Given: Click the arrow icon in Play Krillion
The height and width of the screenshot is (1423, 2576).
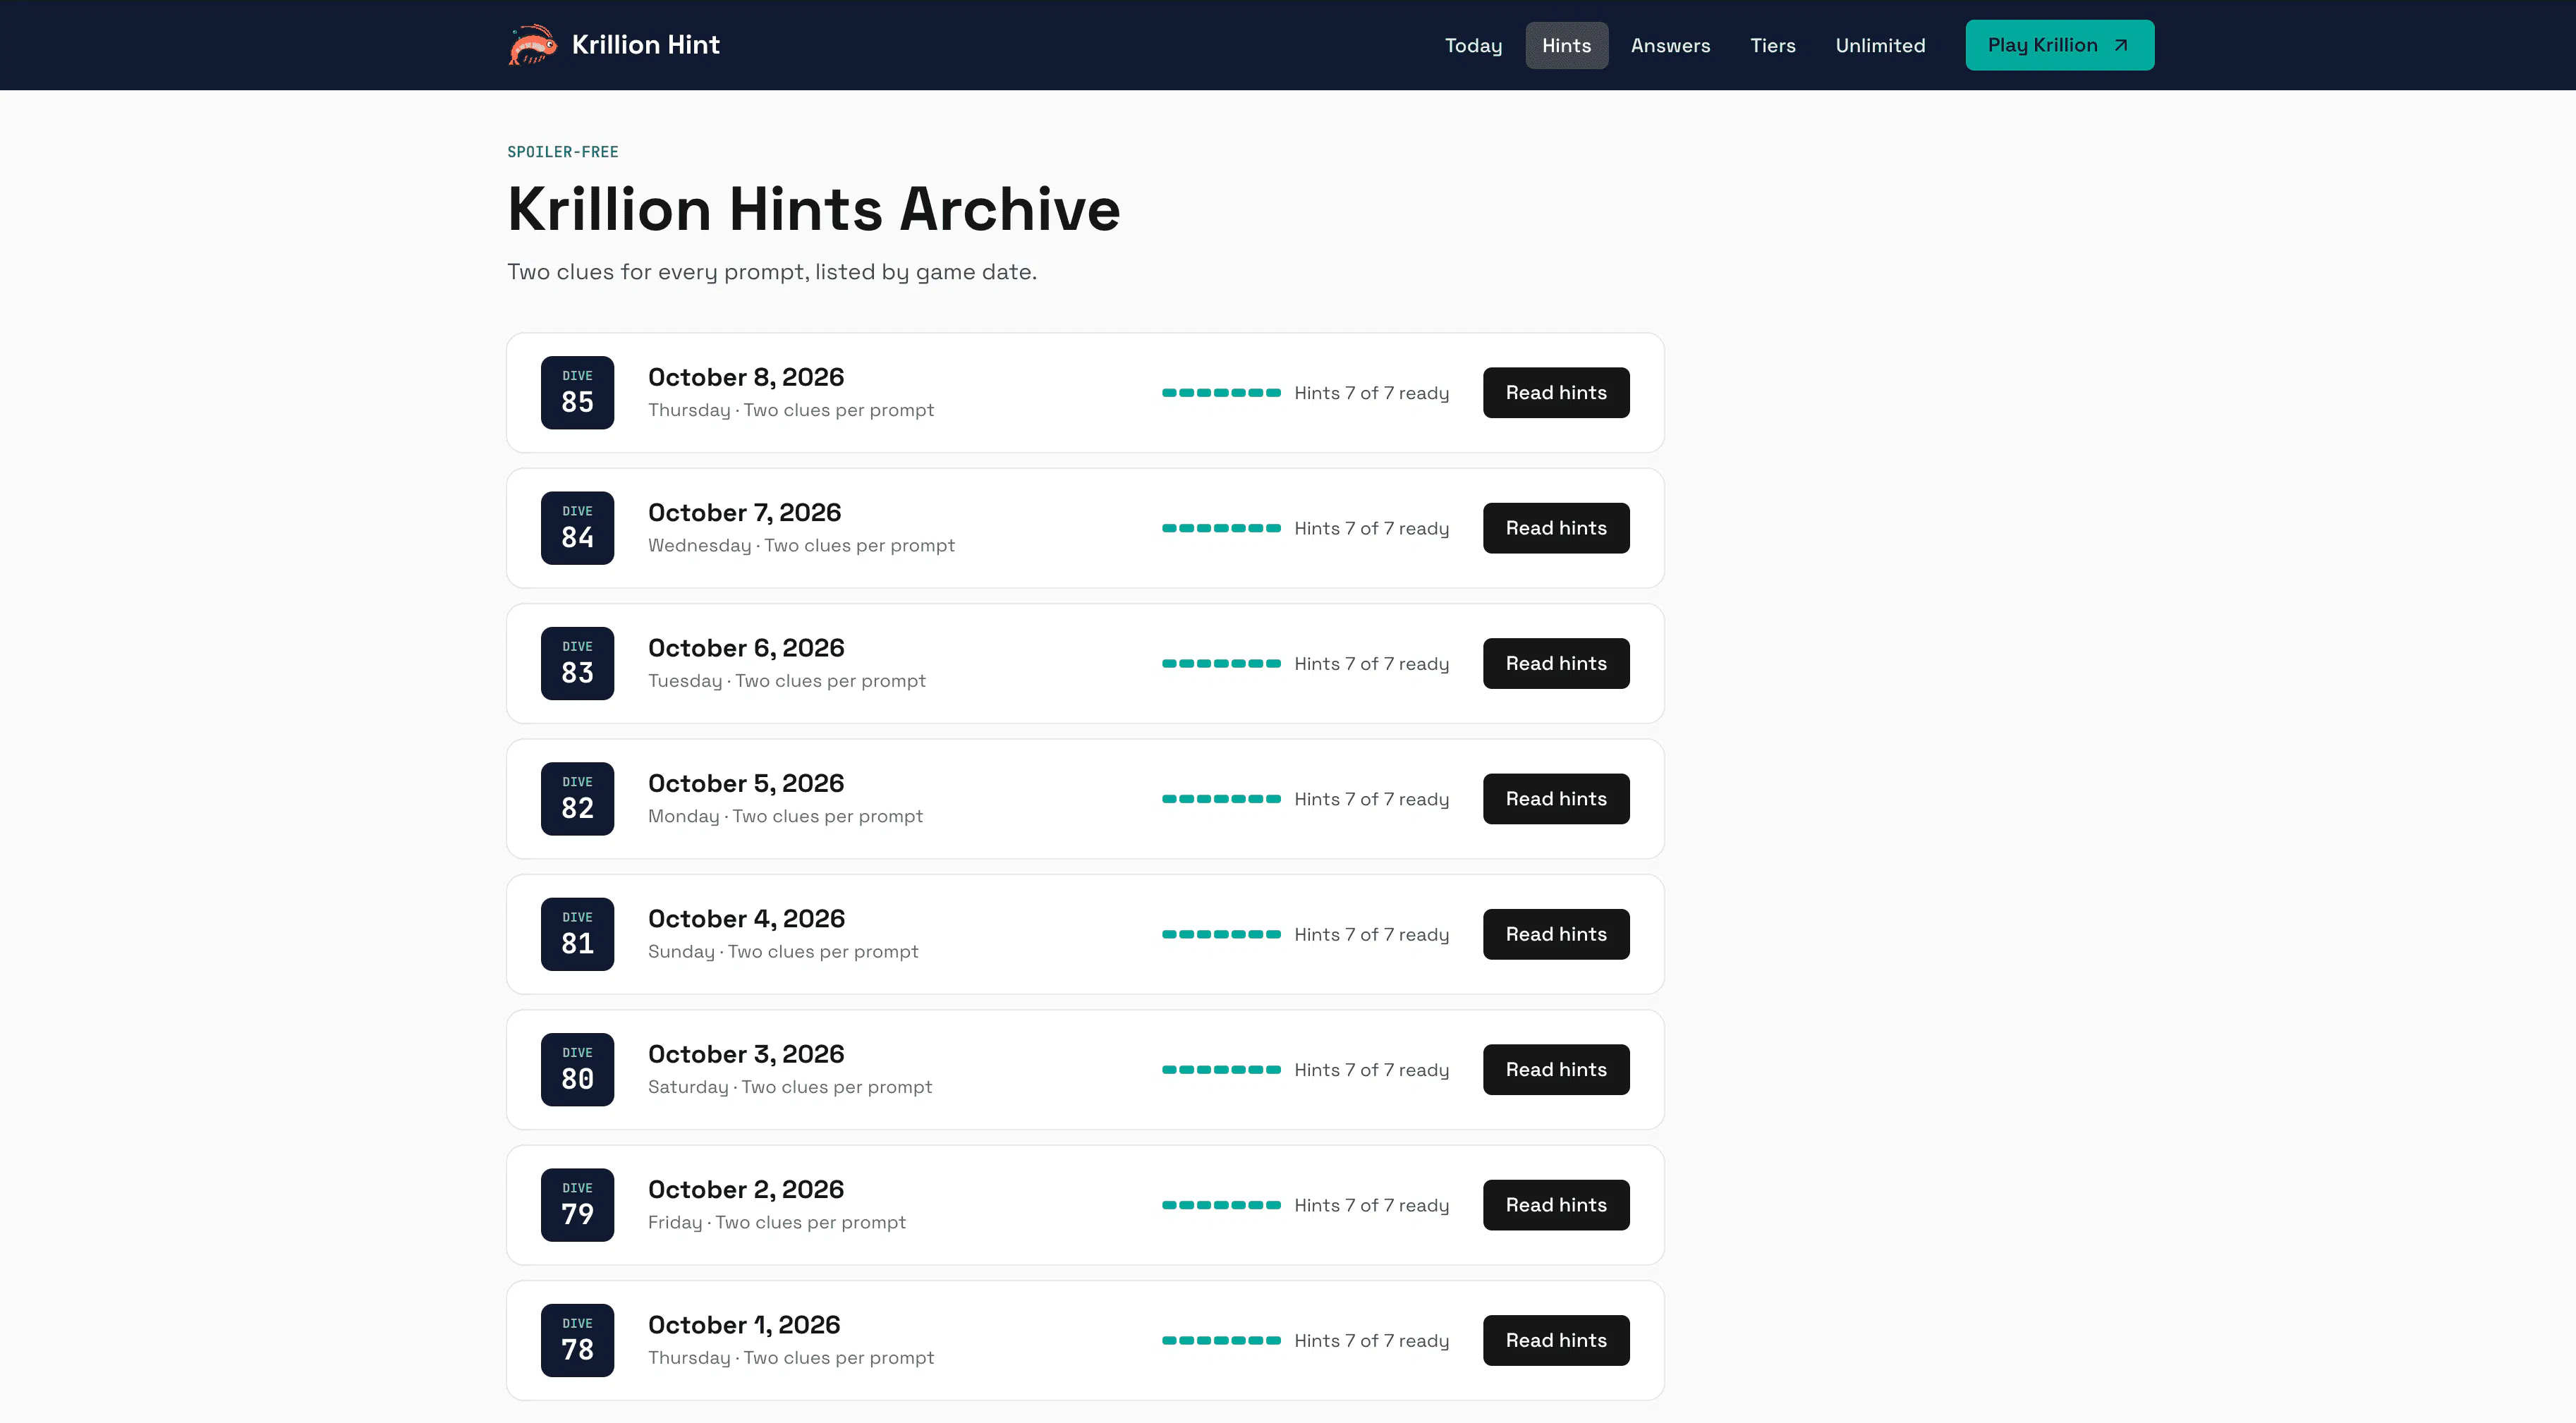Looking at the screenshot, I should (2120, 45).
